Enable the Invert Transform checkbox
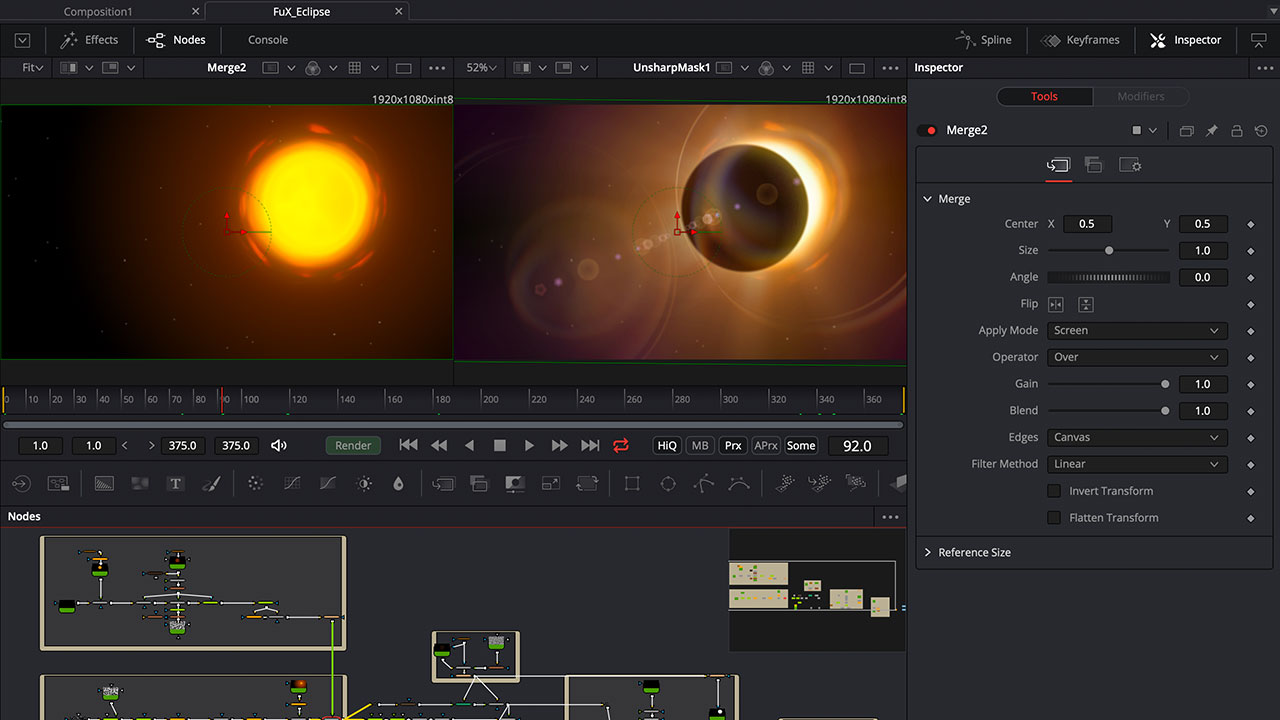 [x=1053, y=491]
